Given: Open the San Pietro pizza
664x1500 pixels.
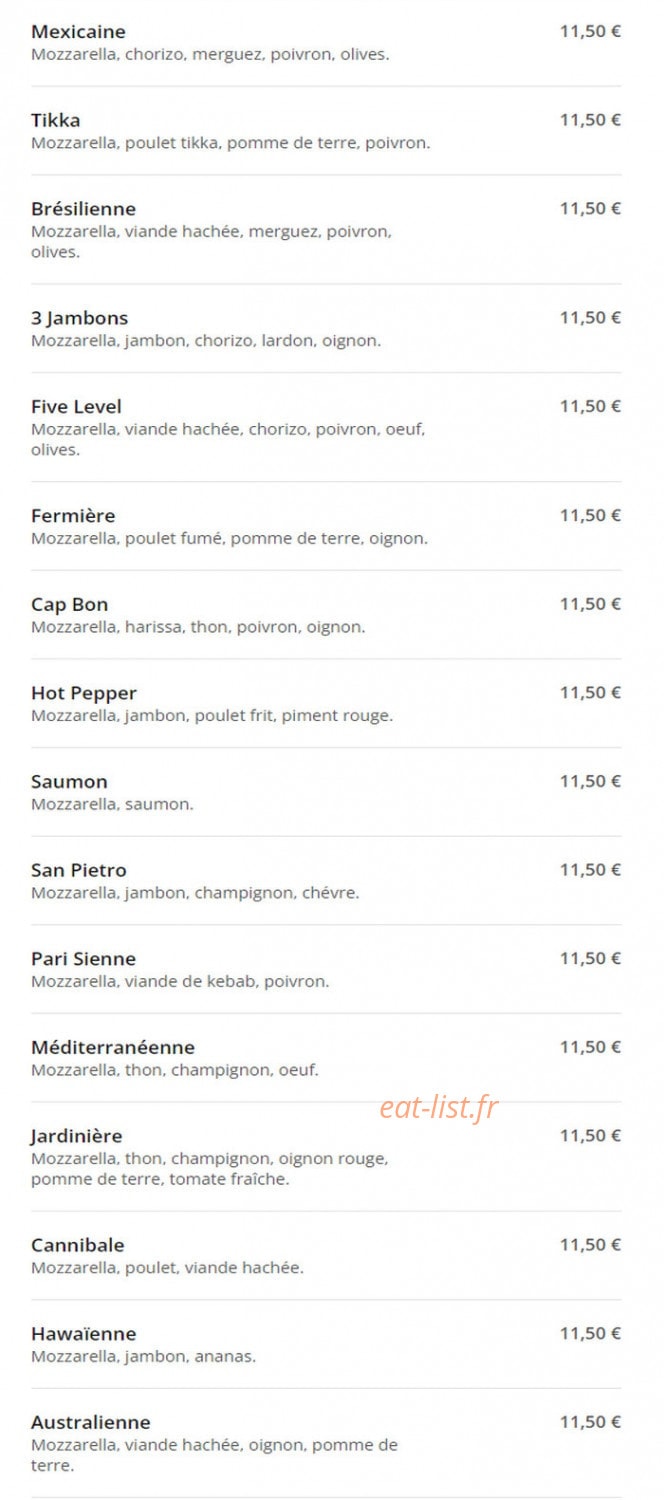Looking at the screenshot, I should 79,870.
